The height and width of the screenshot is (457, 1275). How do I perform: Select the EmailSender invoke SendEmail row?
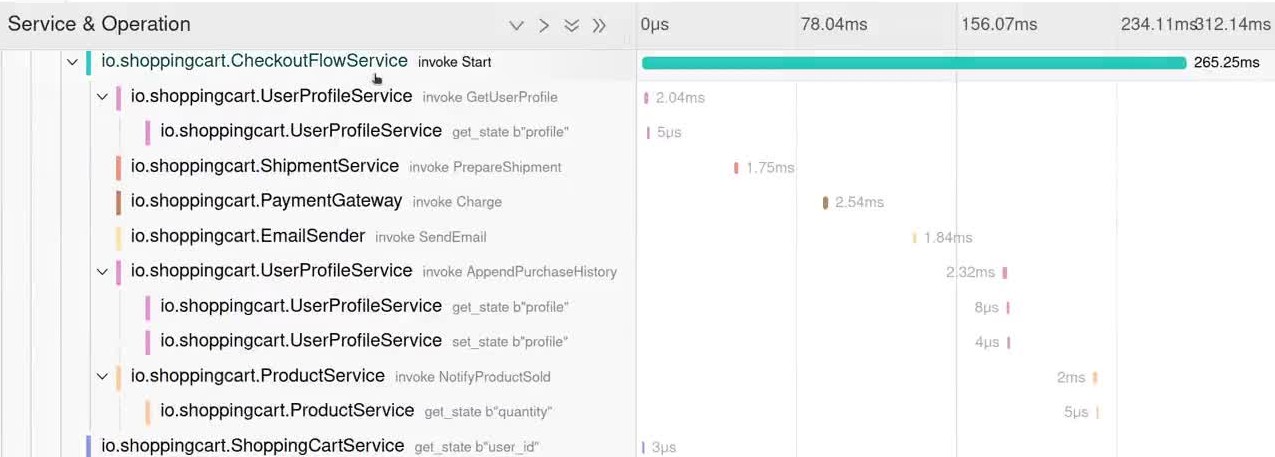[248, 236]
